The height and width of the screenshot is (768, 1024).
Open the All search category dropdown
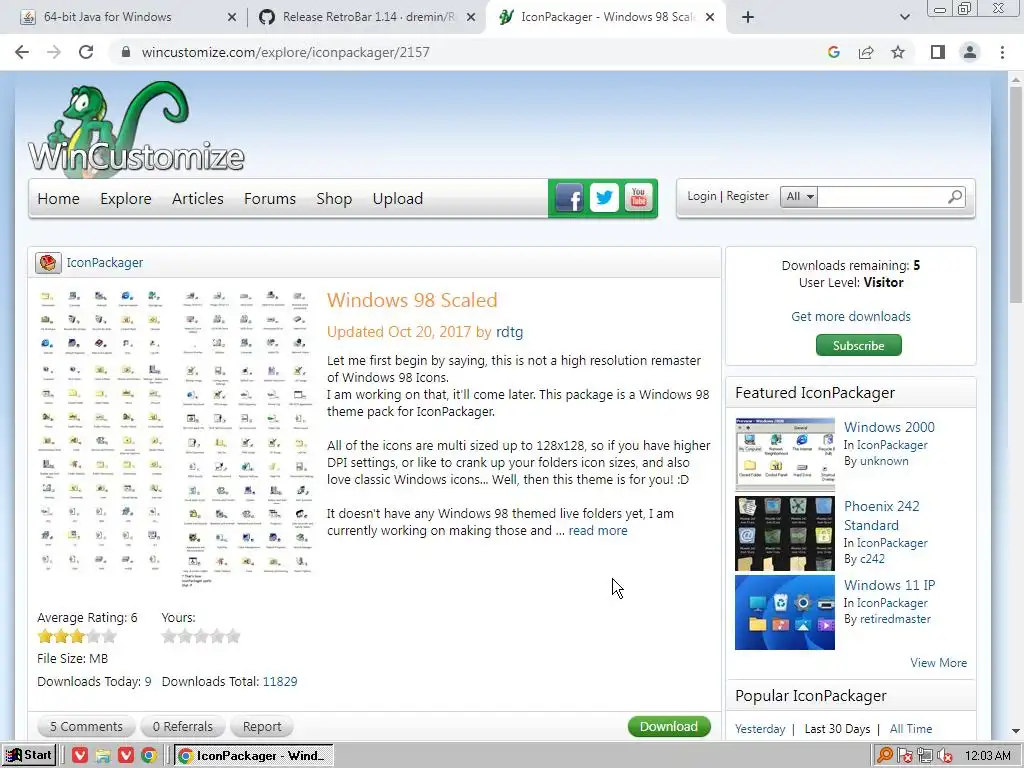point(799,197)
